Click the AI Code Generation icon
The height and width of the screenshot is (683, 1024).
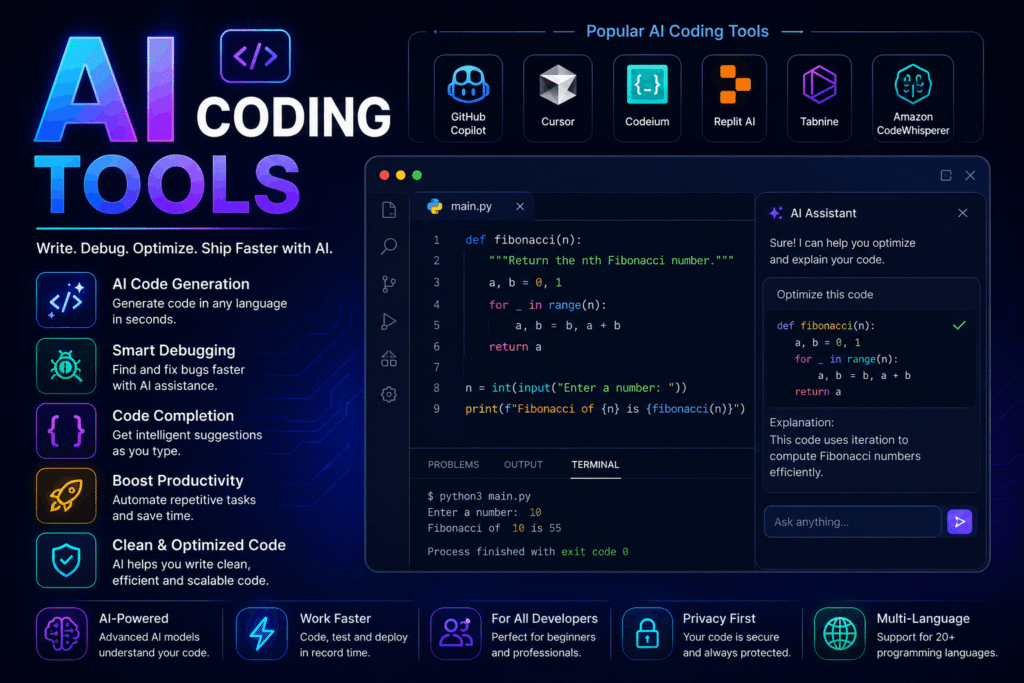pos(66,300)
